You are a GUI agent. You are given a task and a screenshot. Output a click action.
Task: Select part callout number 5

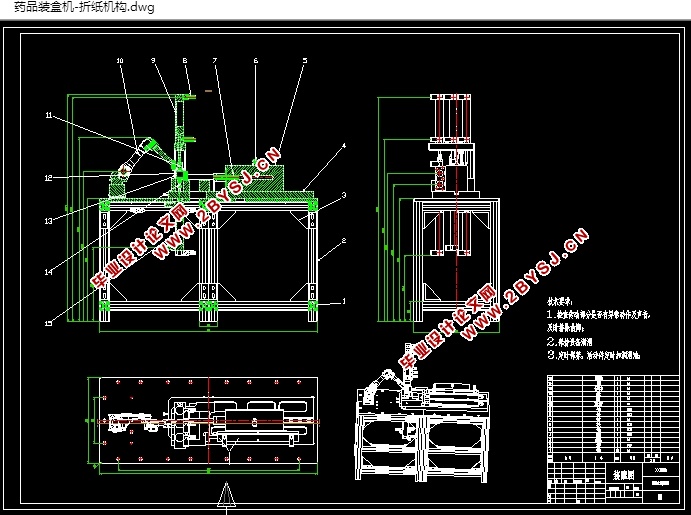pos(305,60)
